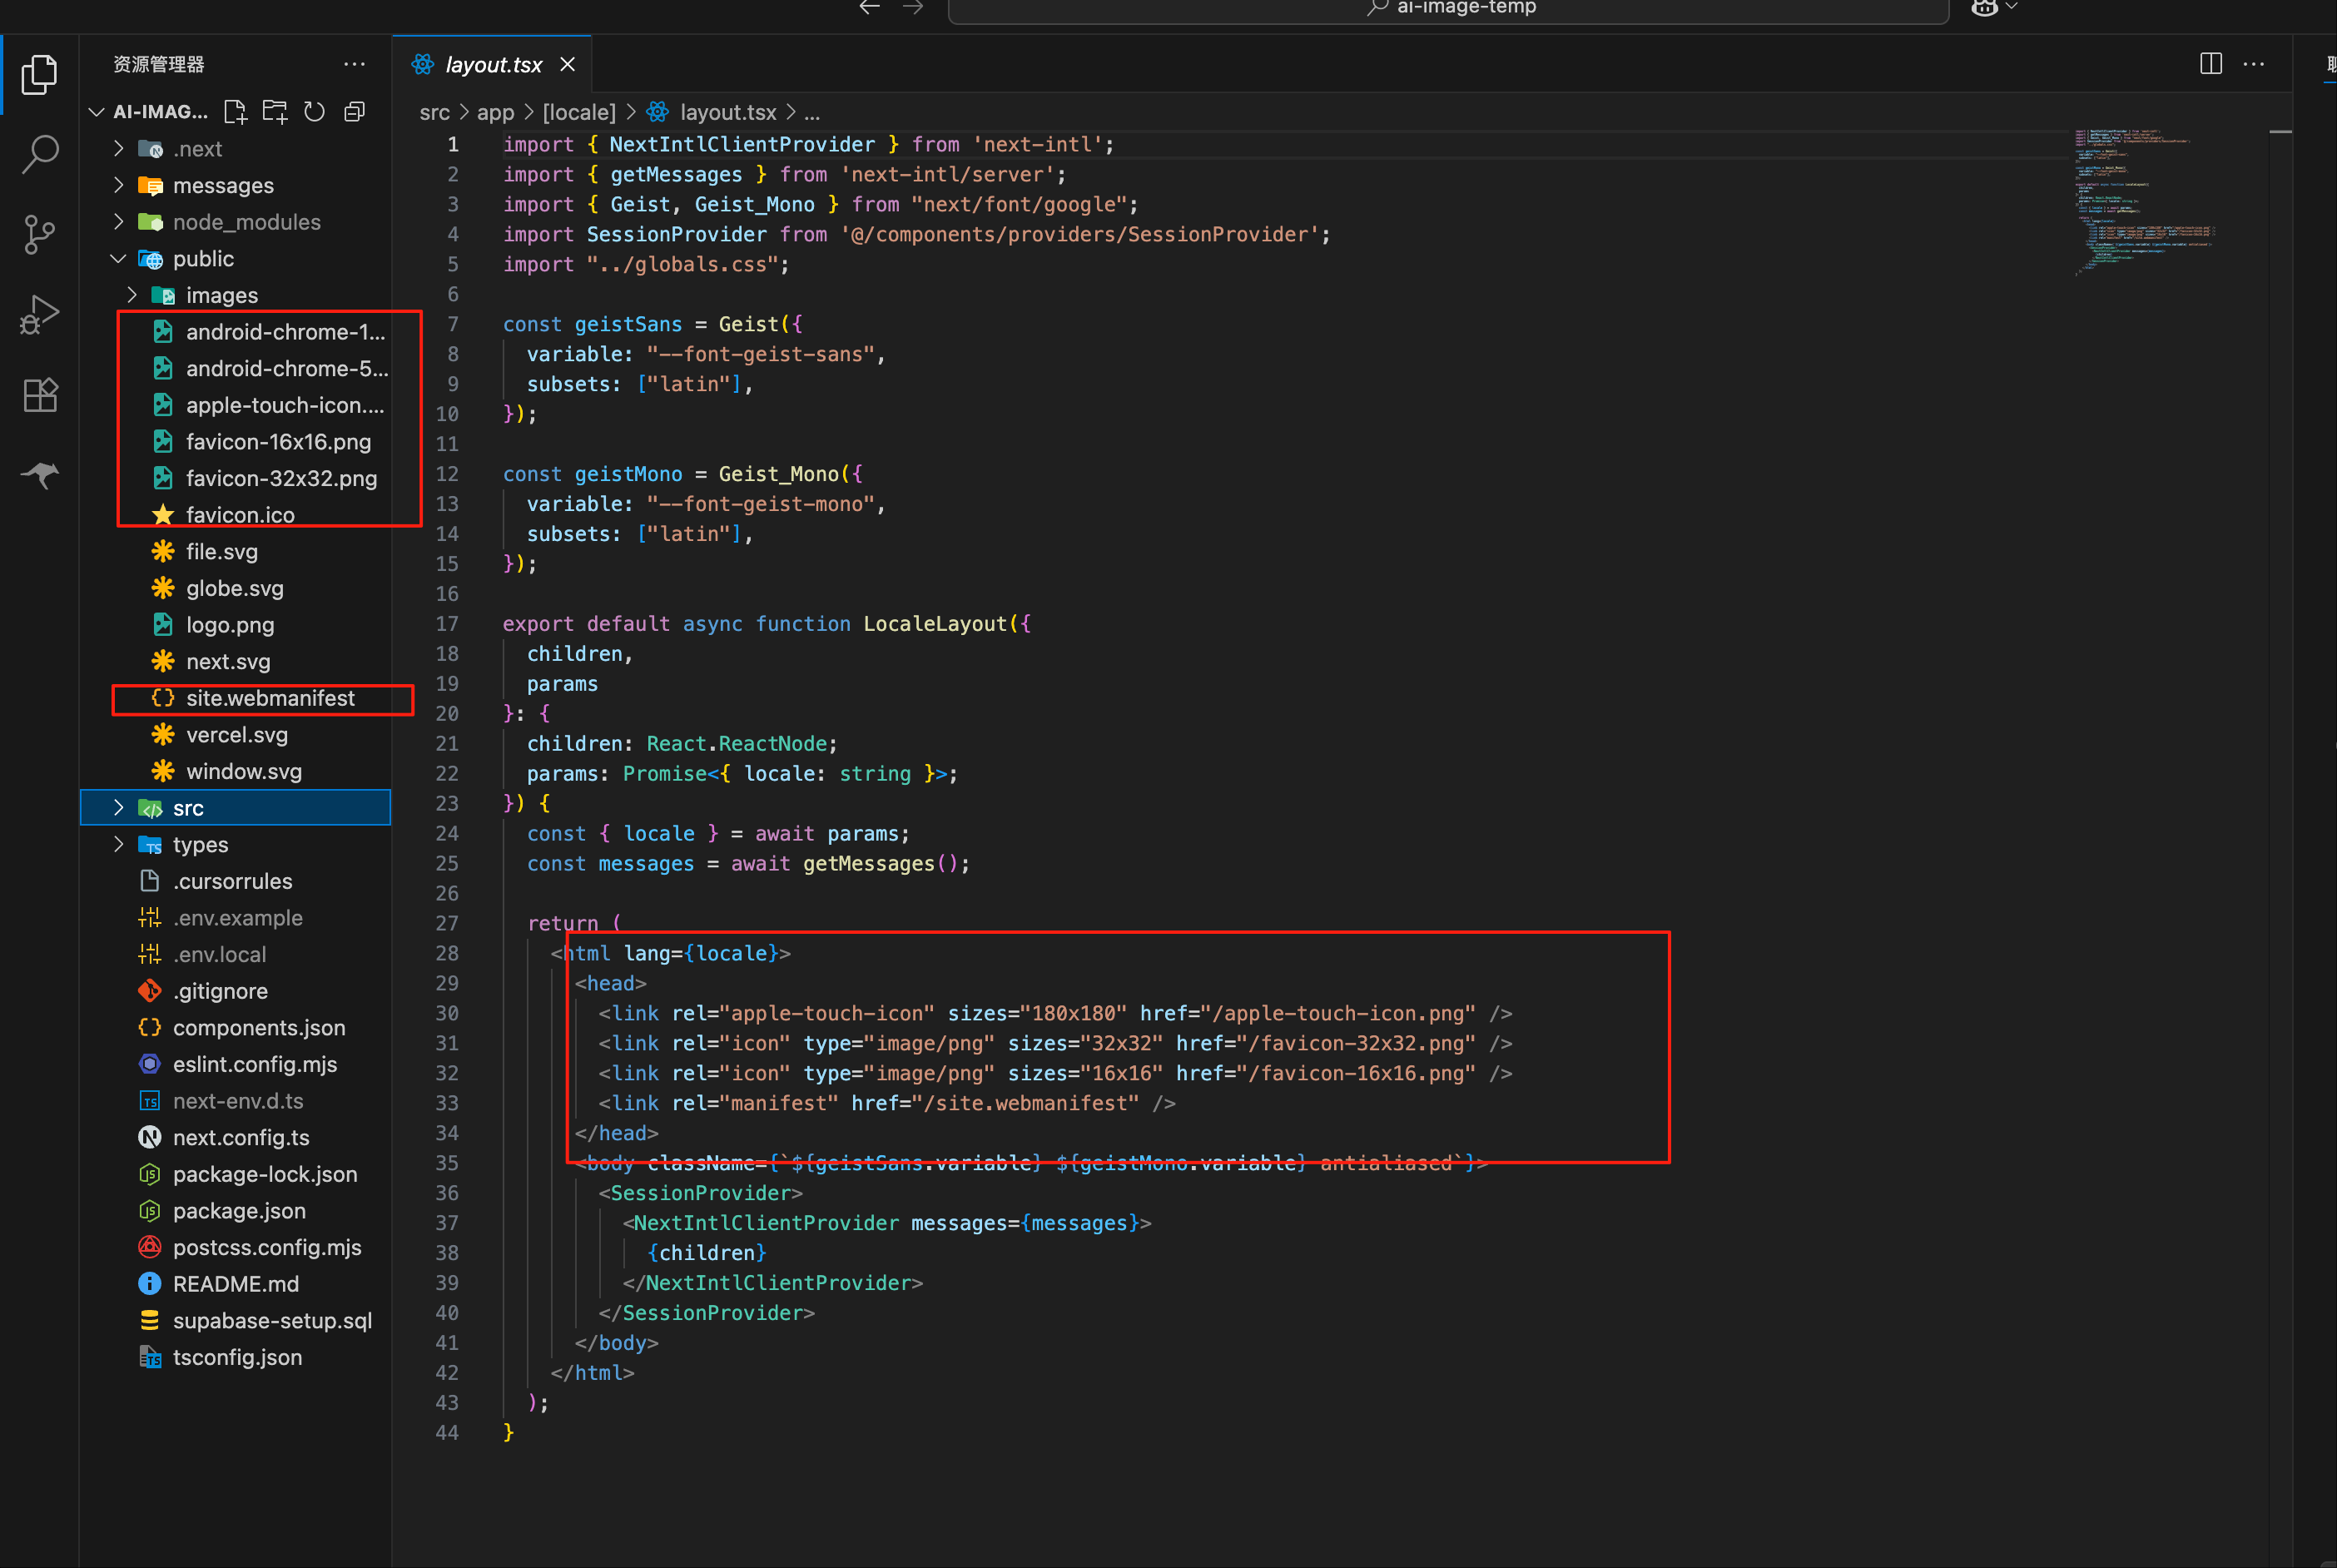Click the ai-image-temp command center search box

pos(1448,9)
